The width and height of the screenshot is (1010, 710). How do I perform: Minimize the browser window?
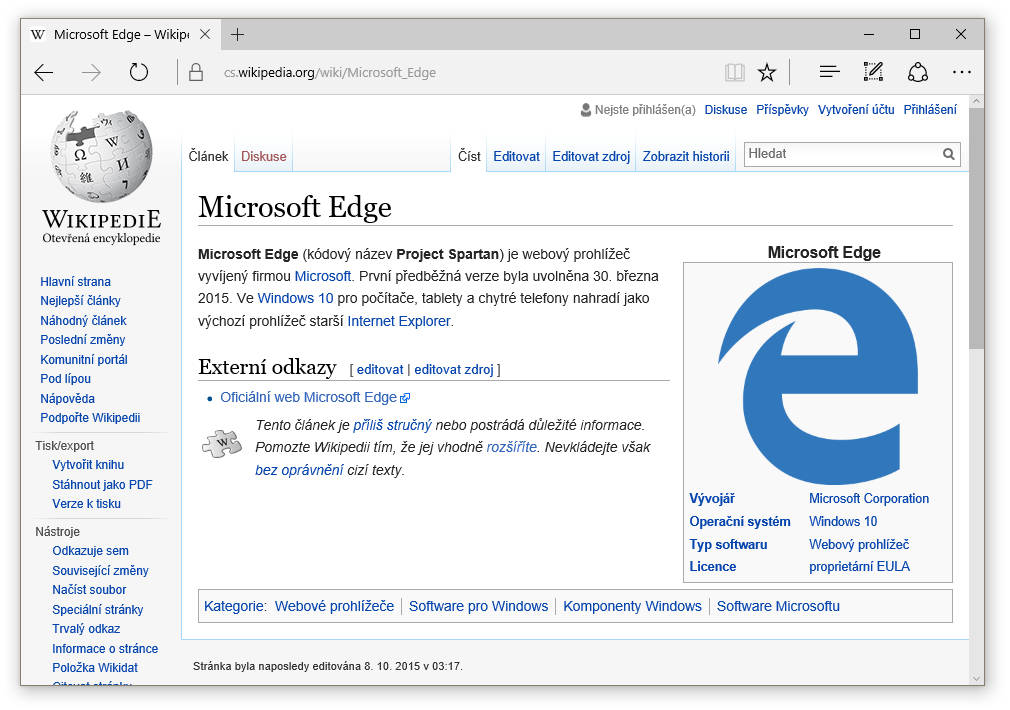(x=869, y=34)
